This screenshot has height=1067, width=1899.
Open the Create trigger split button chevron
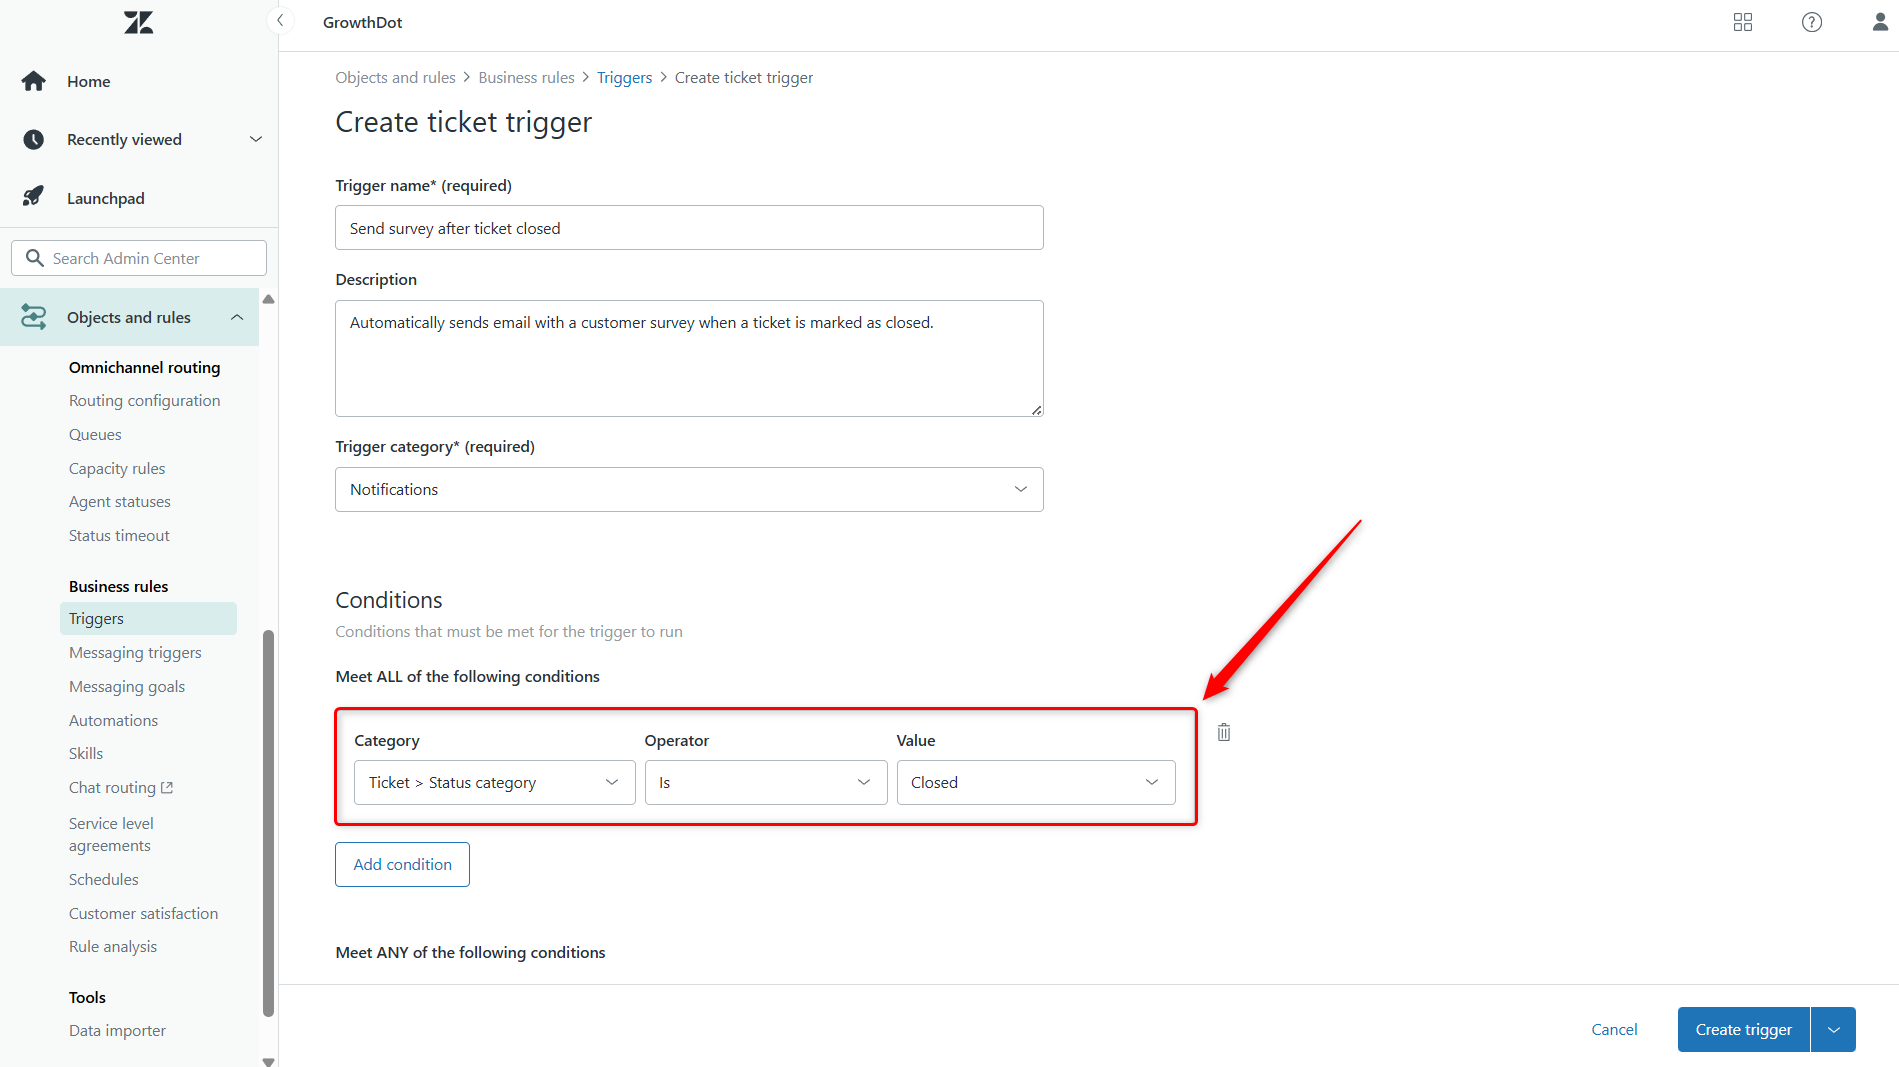(x=1833, y=1029)
